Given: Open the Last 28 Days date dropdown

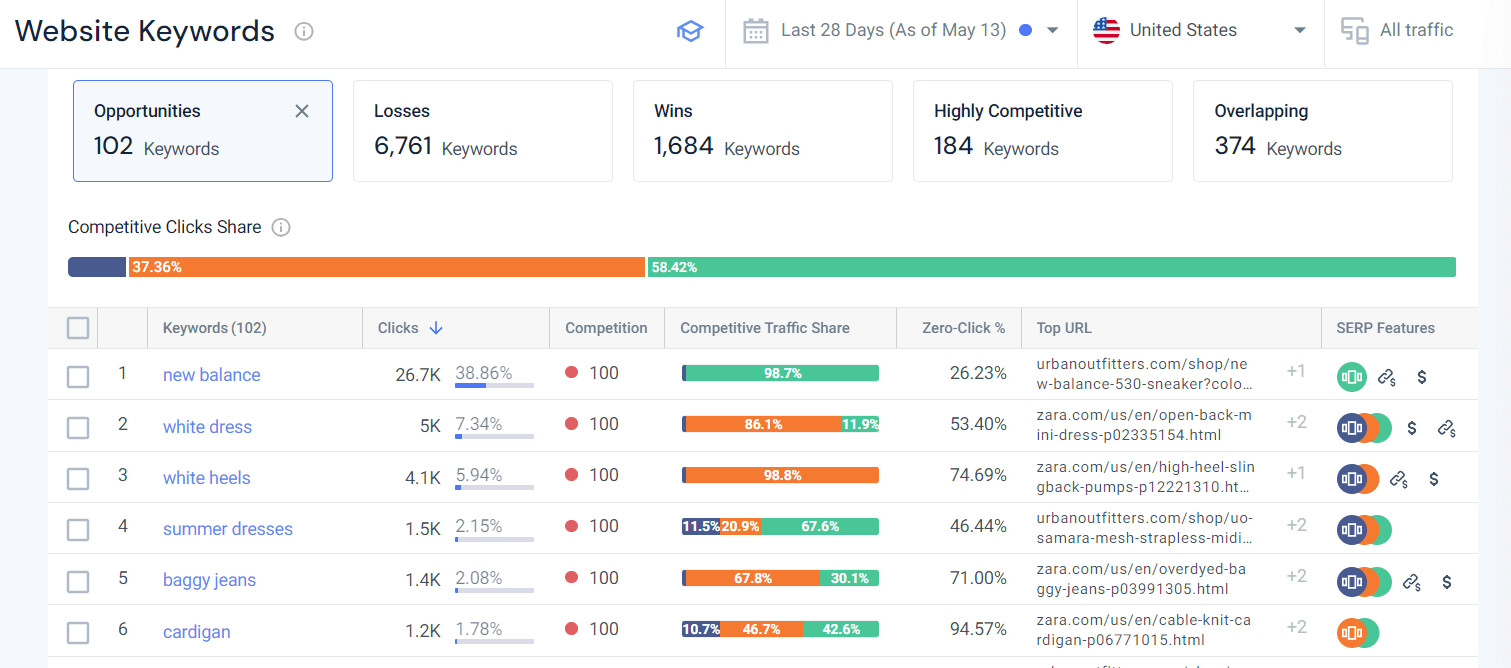Looking at the screenshot, I should coord(900,31).
